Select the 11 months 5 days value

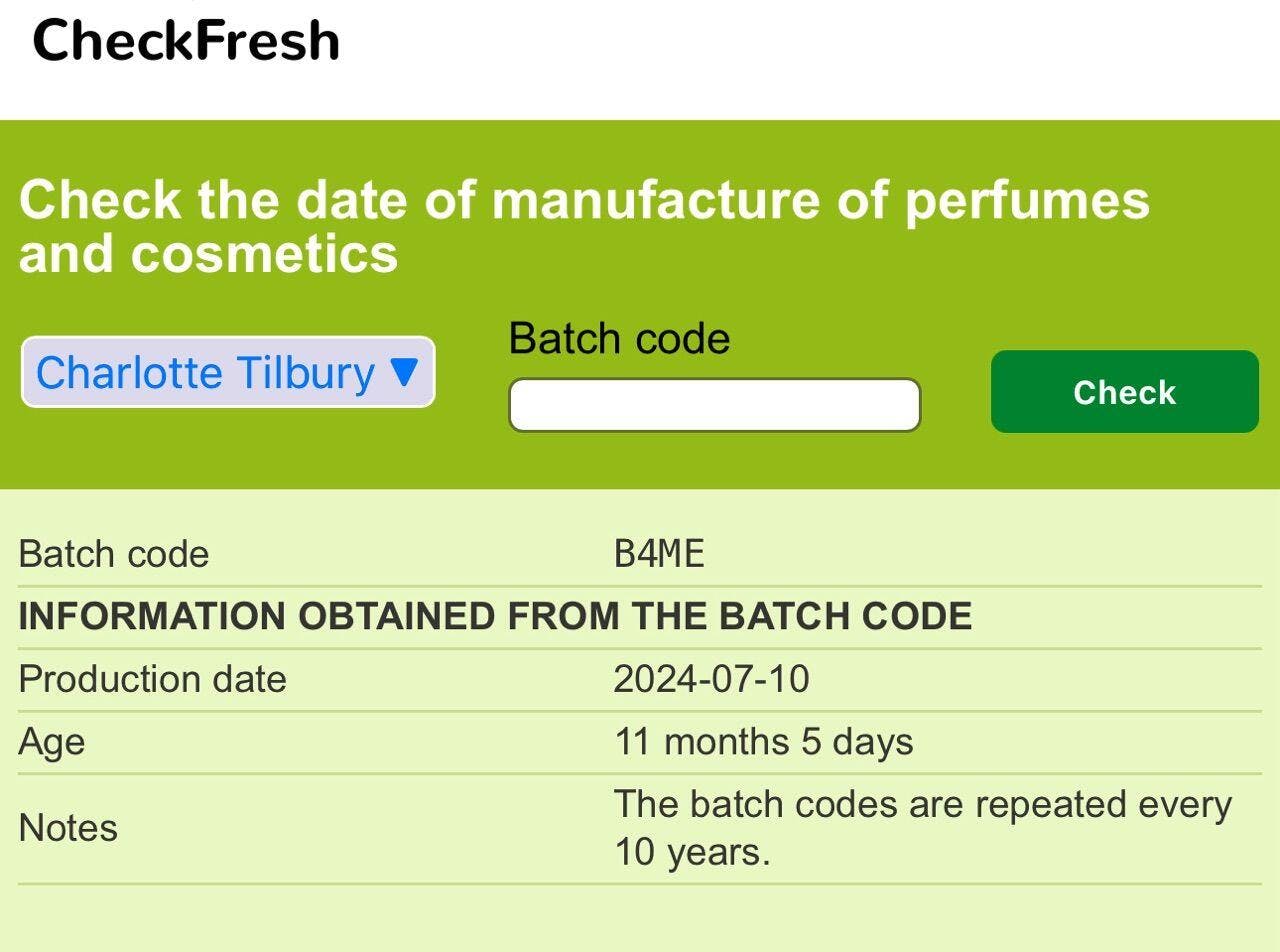pyautogui.click(x=763, y=742)
